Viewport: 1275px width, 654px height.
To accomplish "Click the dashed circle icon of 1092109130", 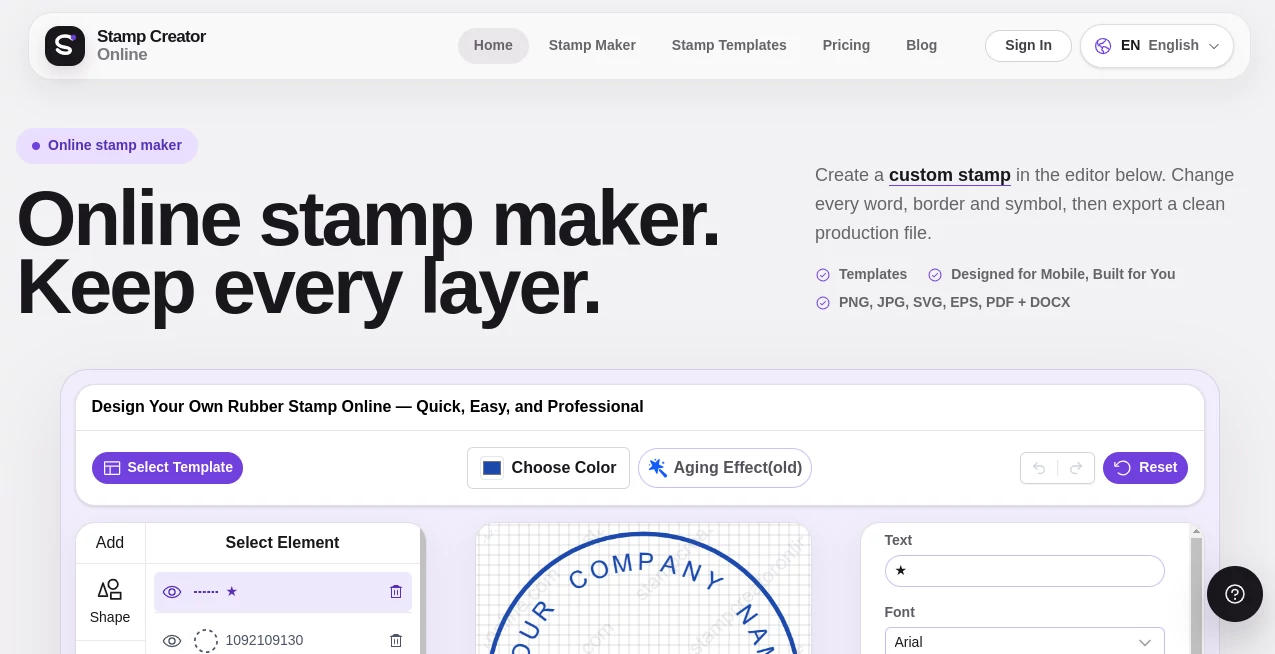I will pos(206,641).
